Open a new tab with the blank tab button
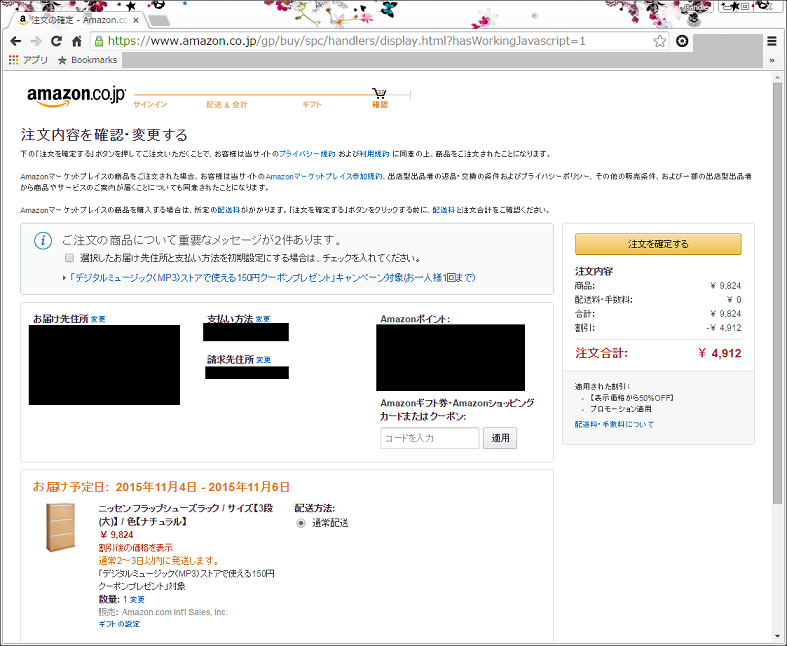 click(x=159, y=21)
